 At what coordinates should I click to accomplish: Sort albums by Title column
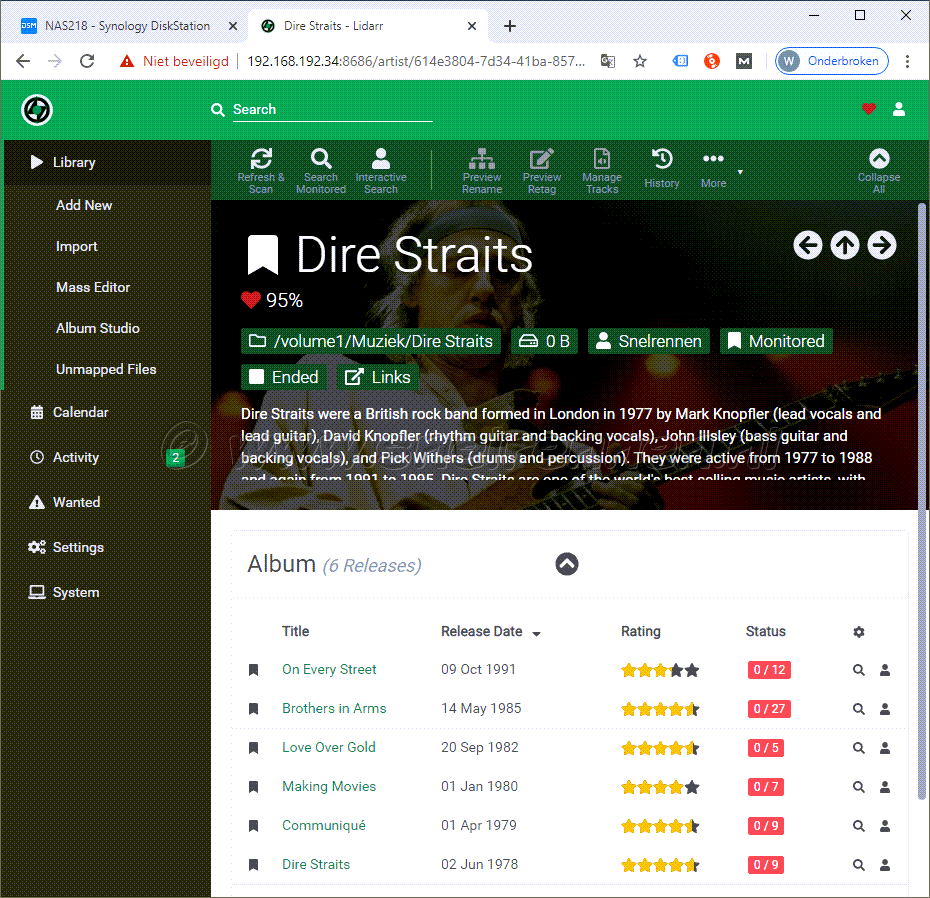(x=295, y=632)
